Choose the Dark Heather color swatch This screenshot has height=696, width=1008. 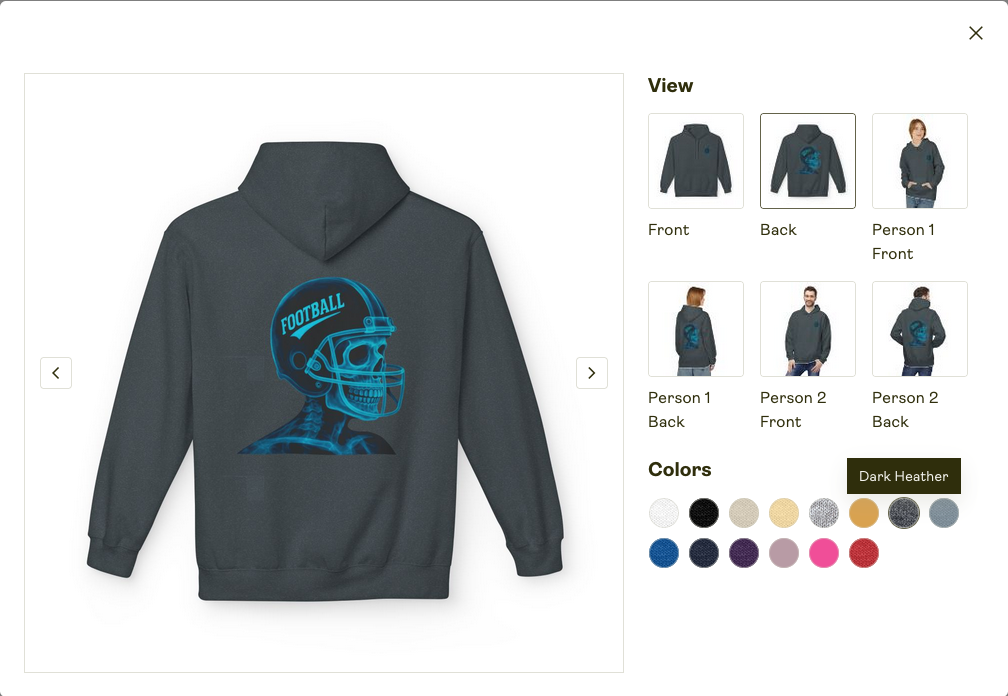[903, 513]
